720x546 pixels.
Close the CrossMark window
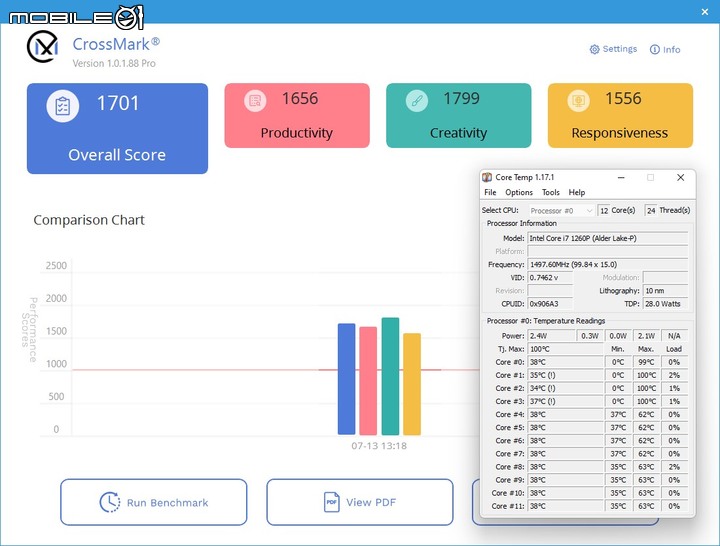point(705,12)
